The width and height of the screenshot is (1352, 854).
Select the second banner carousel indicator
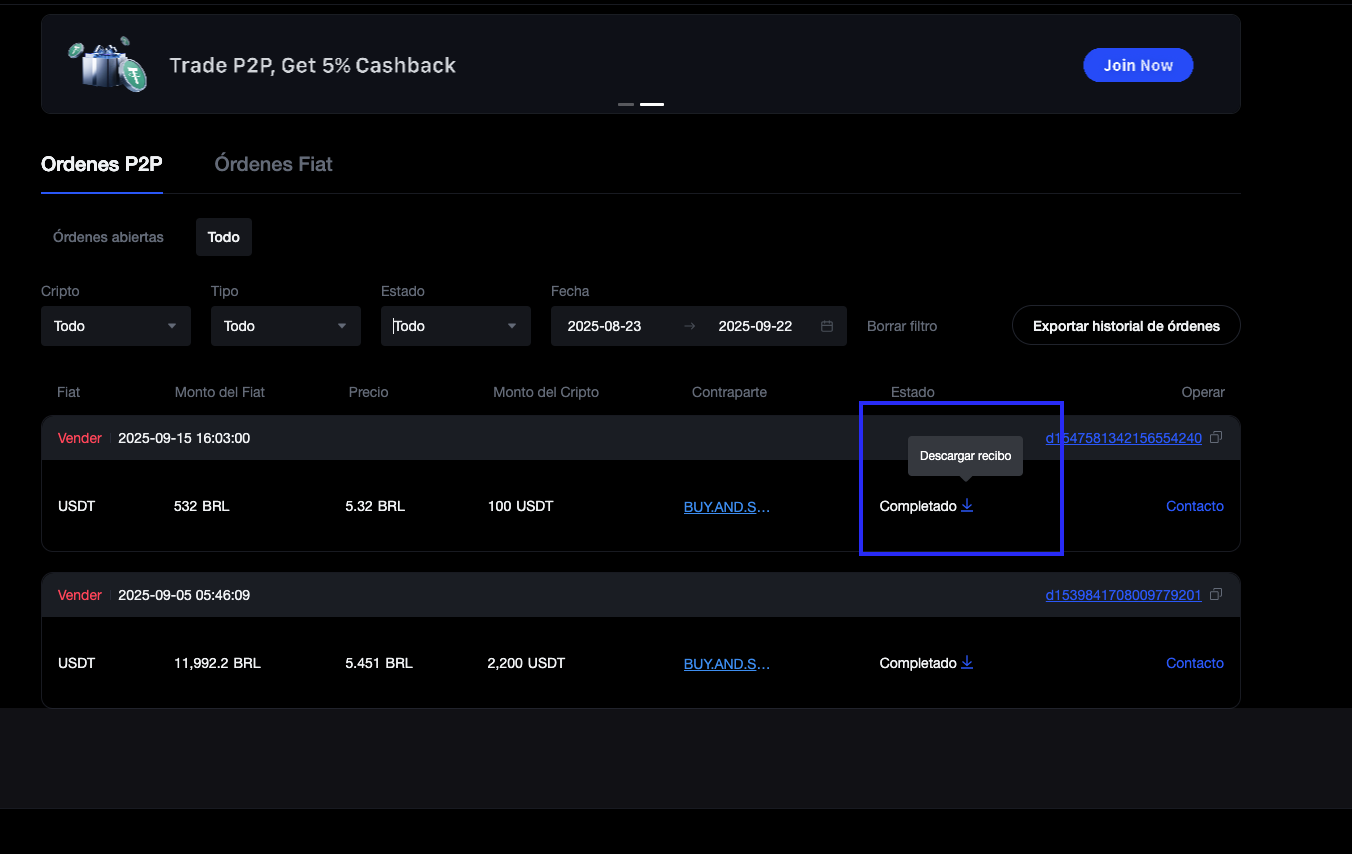pyautogui.click(x=652, y=104)
